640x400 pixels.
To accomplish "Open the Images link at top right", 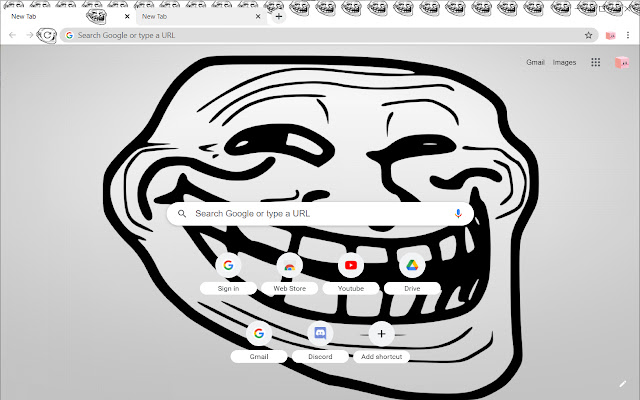I will click(x=564, y=62).
